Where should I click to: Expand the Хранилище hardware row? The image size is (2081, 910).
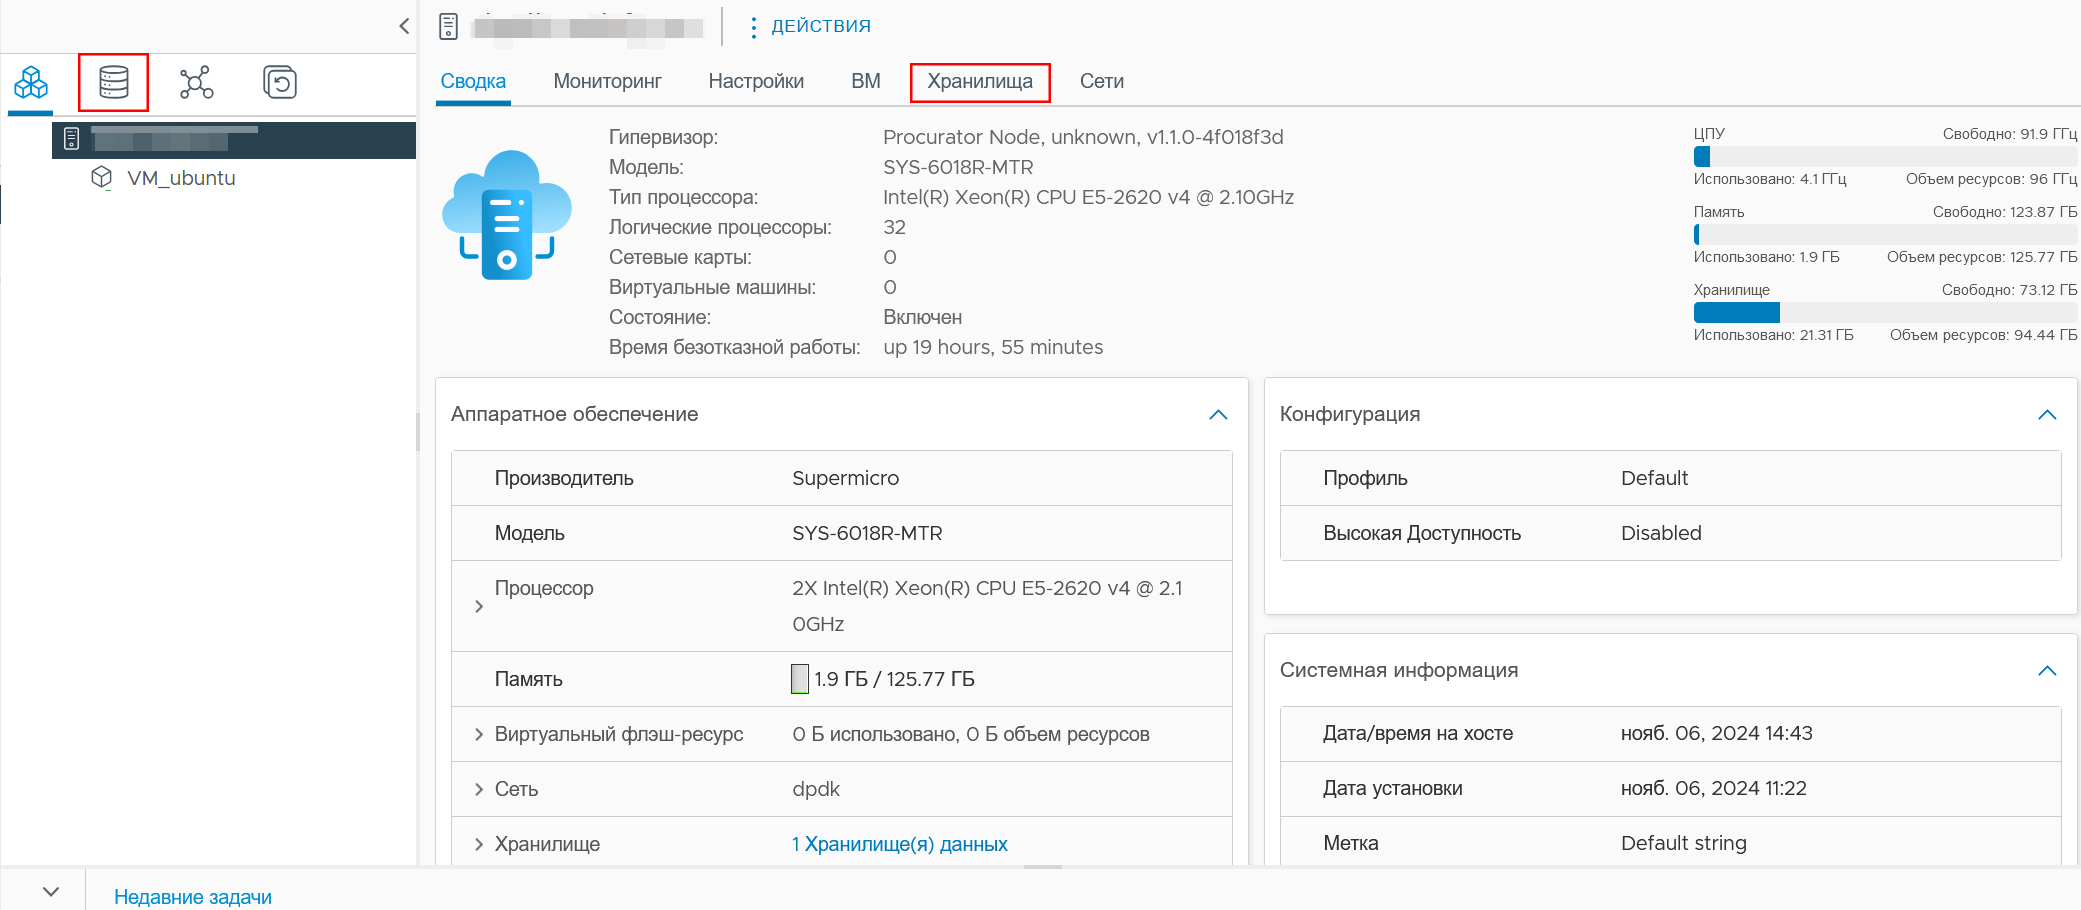(x=479, y=844)
